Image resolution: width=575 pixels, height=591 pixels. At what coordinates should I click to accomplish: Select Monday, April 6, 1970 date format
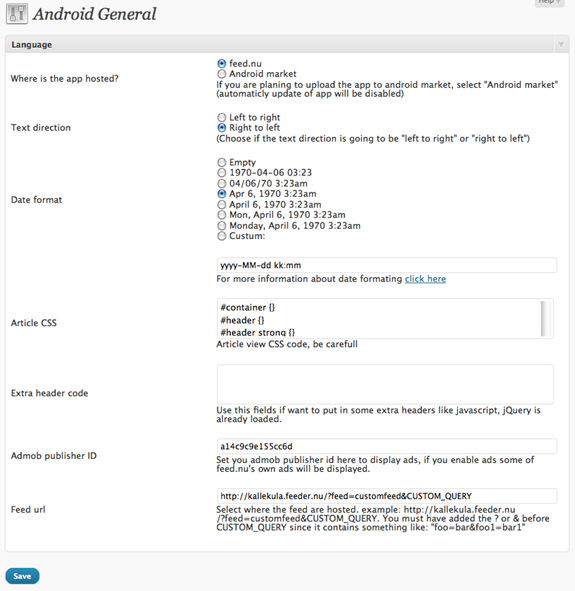pyautogui.click(x=222, y=226)
